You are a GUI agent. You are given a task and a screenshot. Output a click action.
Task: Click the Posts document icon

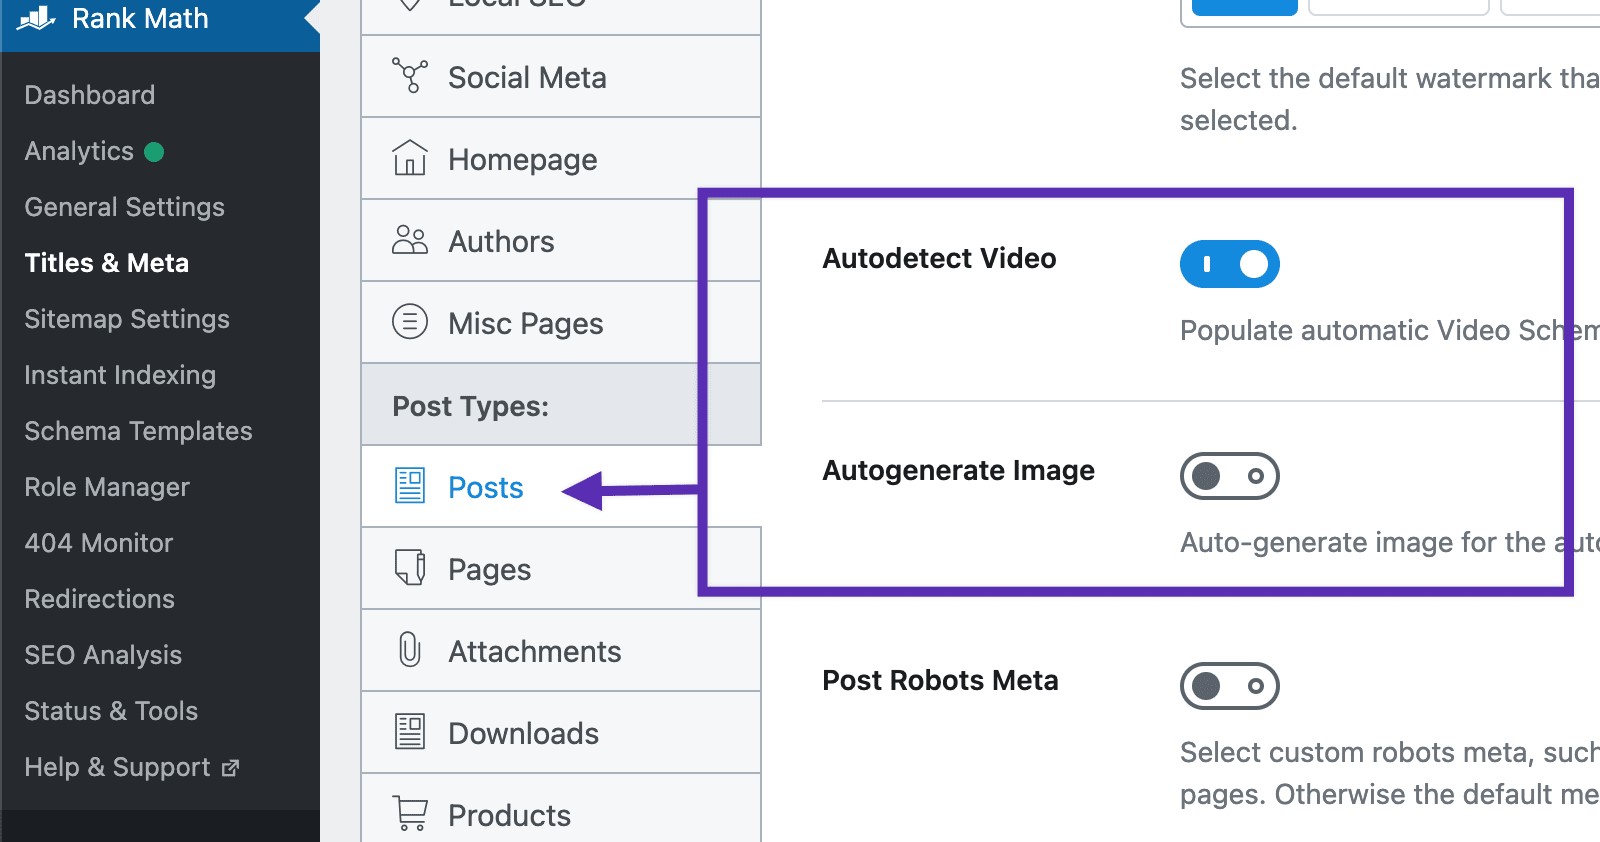(x=410, y=486)
